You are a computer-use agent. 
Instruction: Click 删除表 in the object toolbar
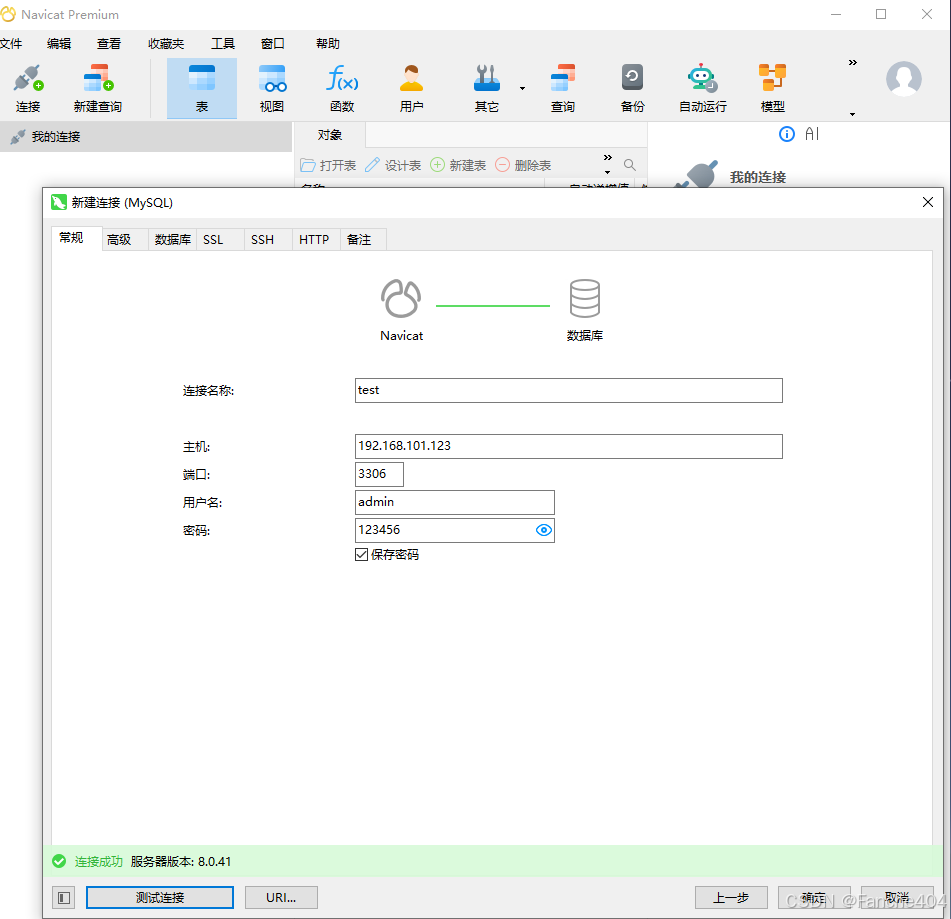[523, 165]
